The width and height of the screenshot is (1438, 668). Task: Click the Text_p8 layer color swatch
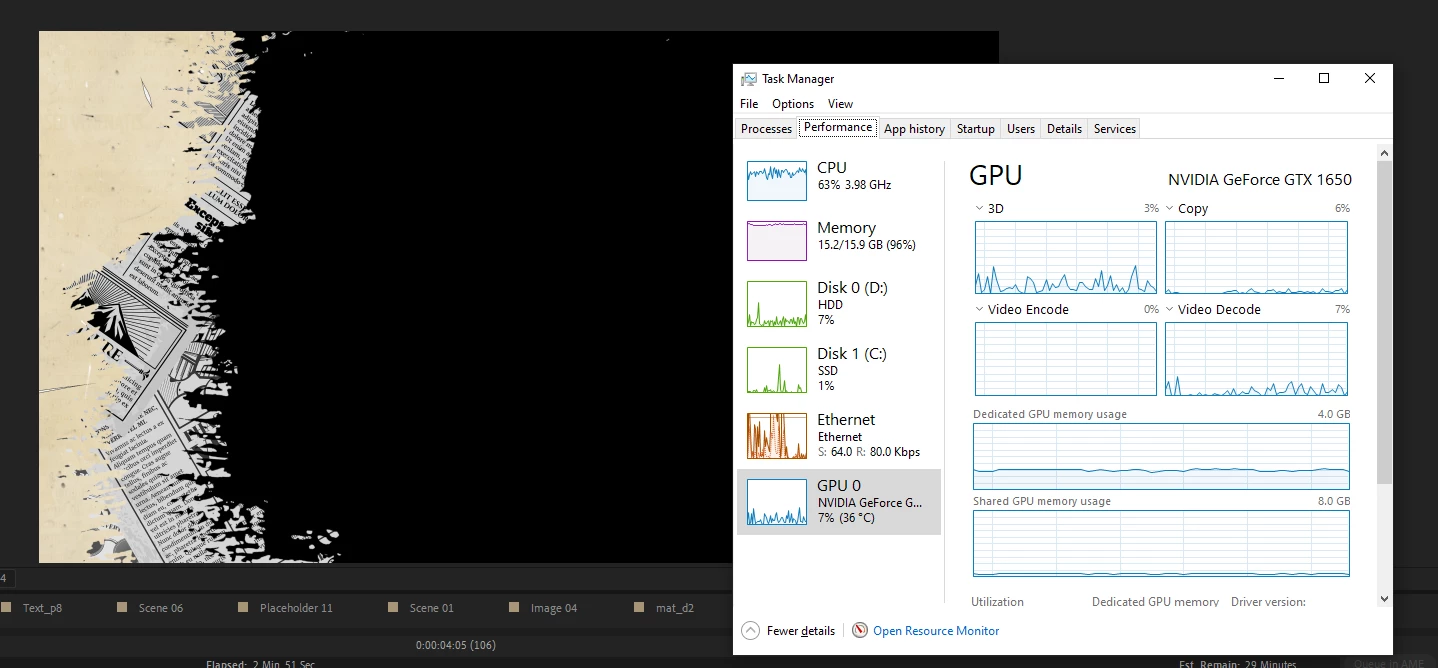pyautogui.click(x=6, y=607)
